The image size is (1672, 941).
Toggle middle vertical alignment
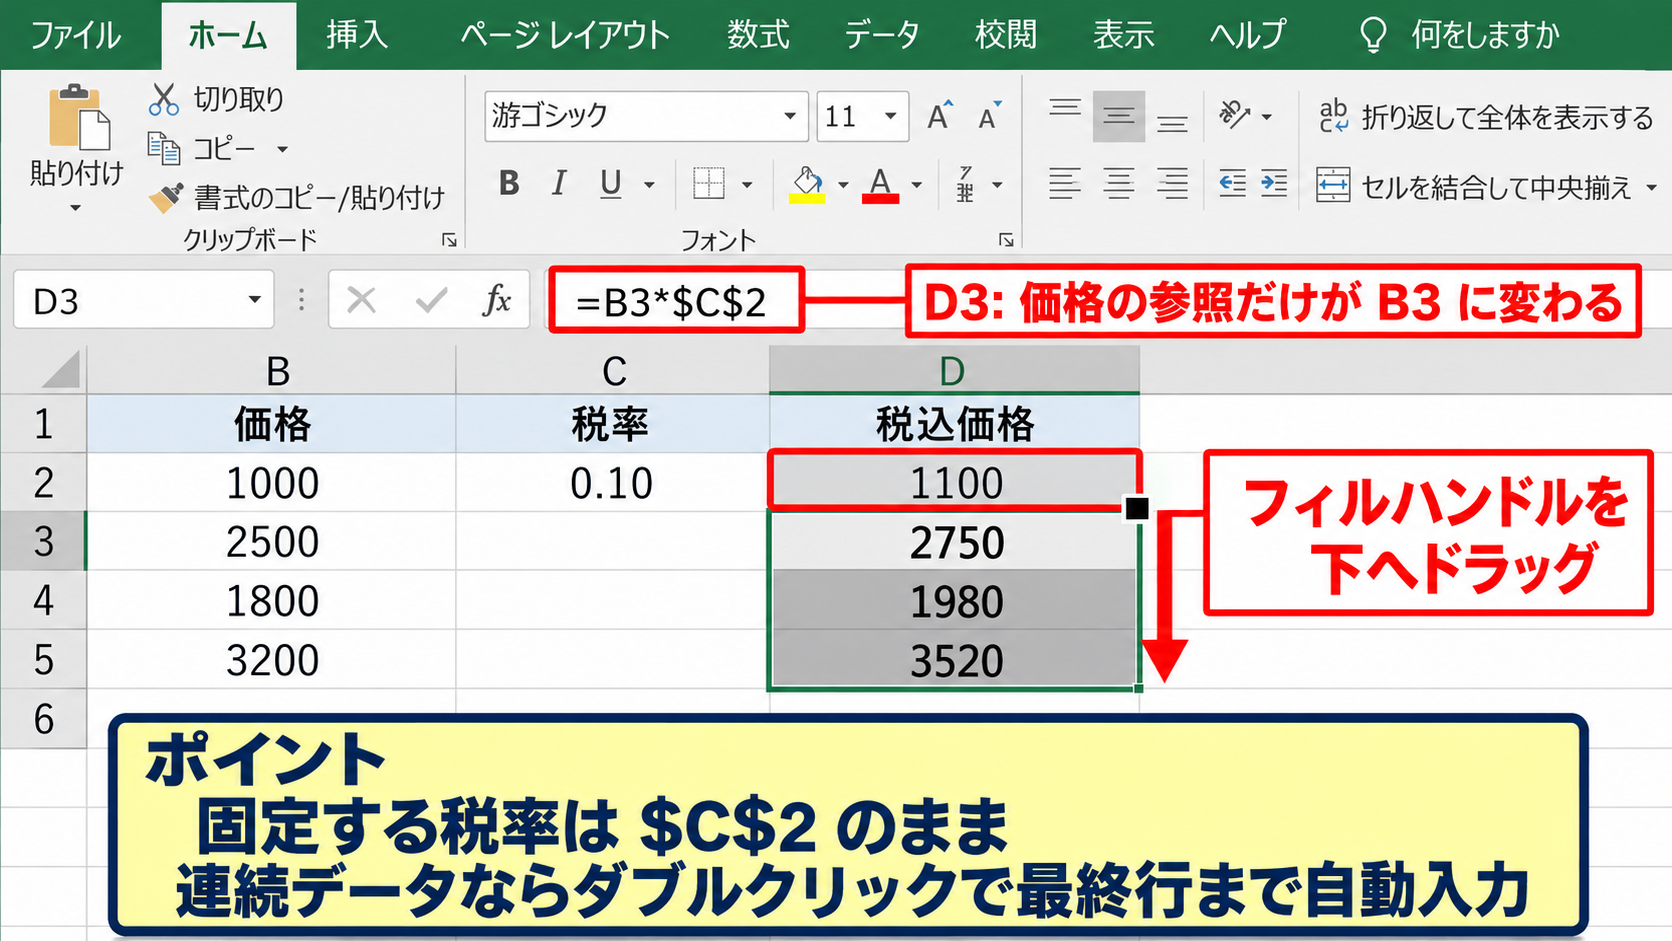[1119, 117]
